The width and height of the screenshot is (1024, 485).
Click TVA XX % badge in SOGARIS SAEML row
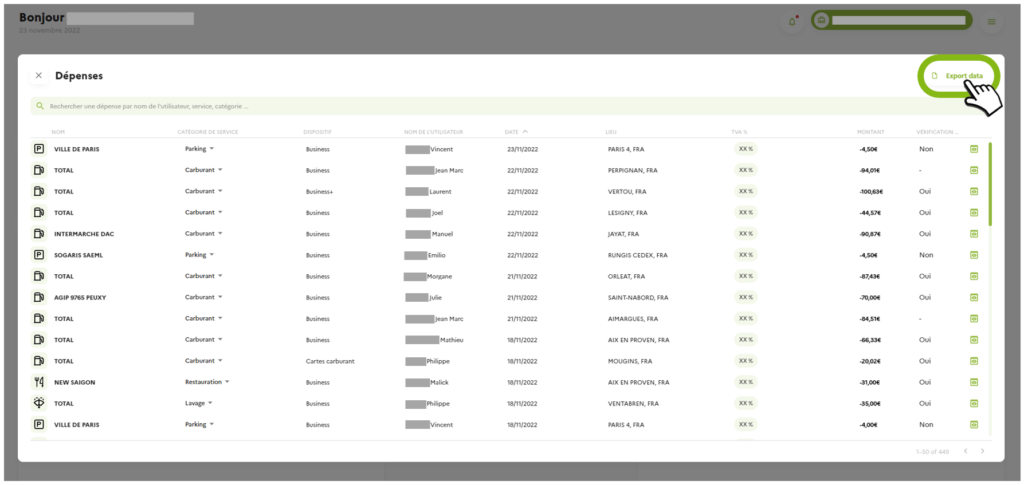[746, 255]
